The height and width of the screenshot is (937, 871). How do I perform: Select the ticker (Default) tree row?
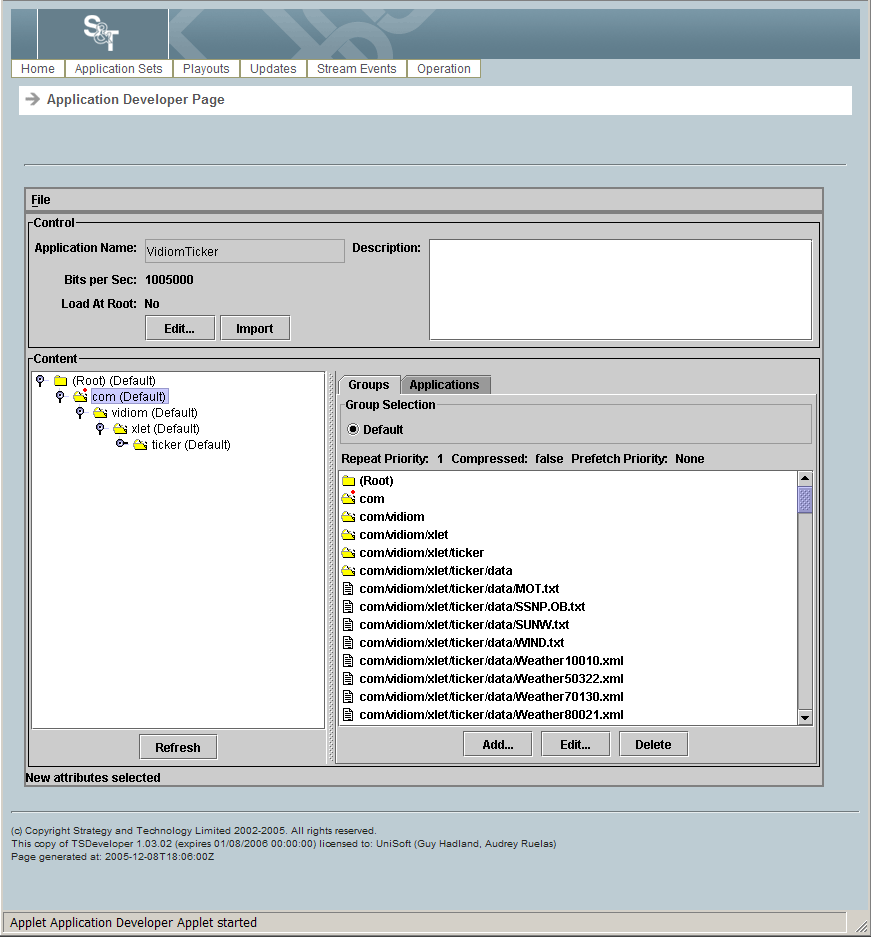(191, 445)
